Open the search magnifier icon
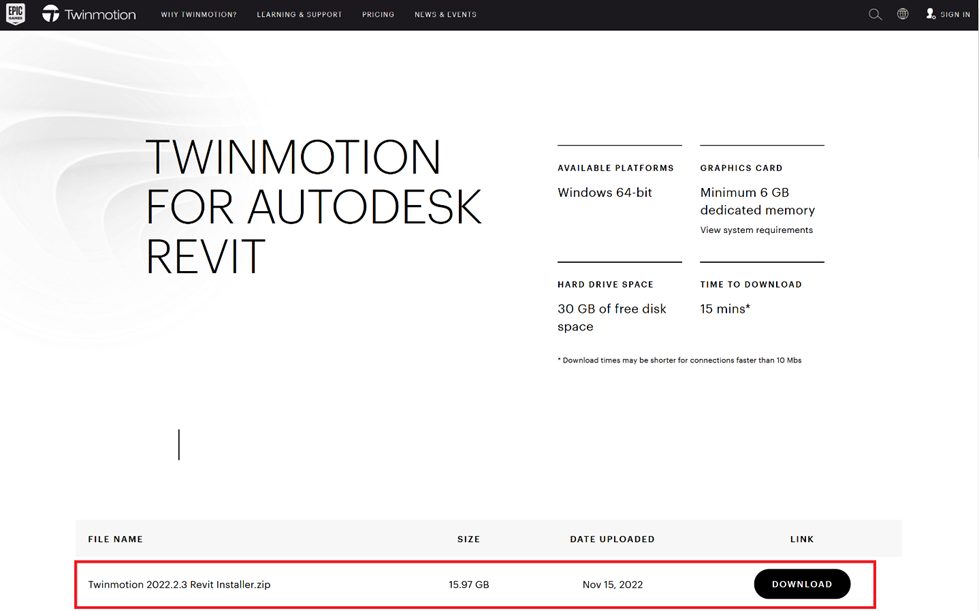This screenshot has width=979, height=611. (875, 14)
